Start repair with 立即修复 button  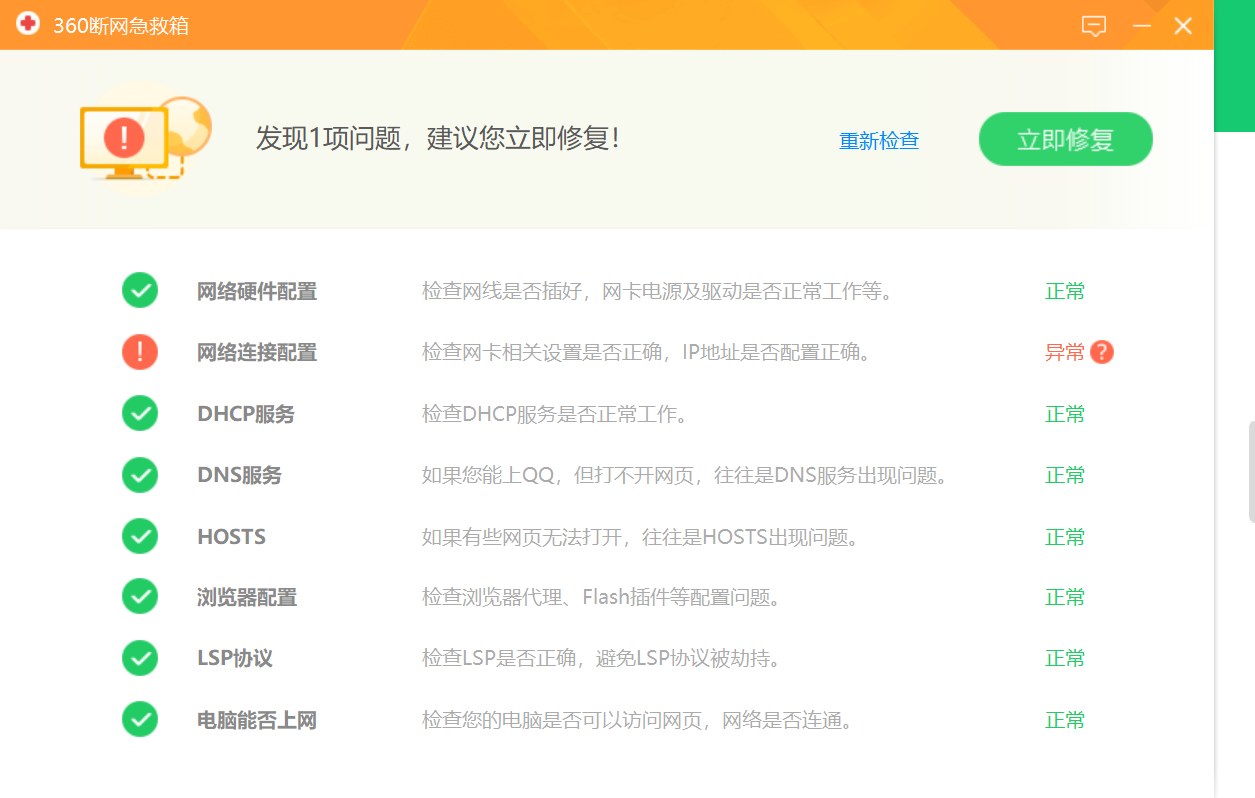pos(1066,139)
